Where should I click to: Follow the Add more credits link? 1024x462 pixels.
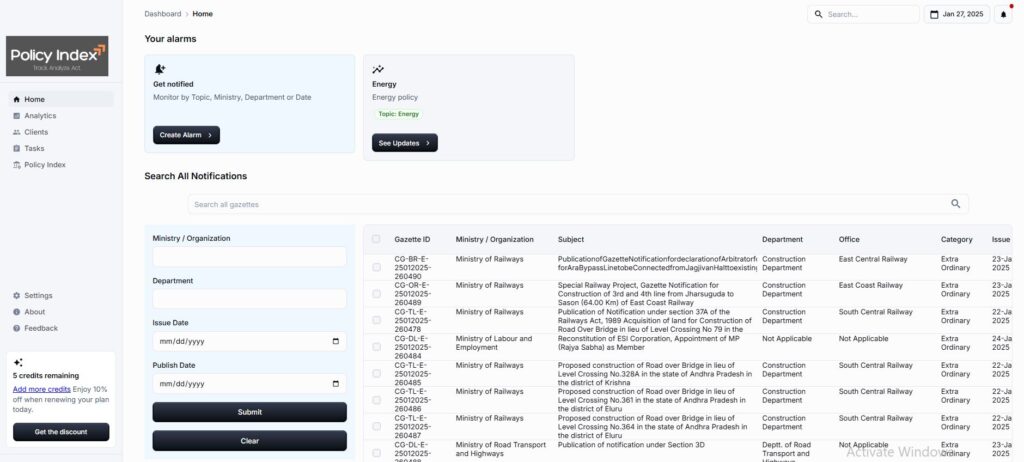pyautogui.click(x=42, y=388)
